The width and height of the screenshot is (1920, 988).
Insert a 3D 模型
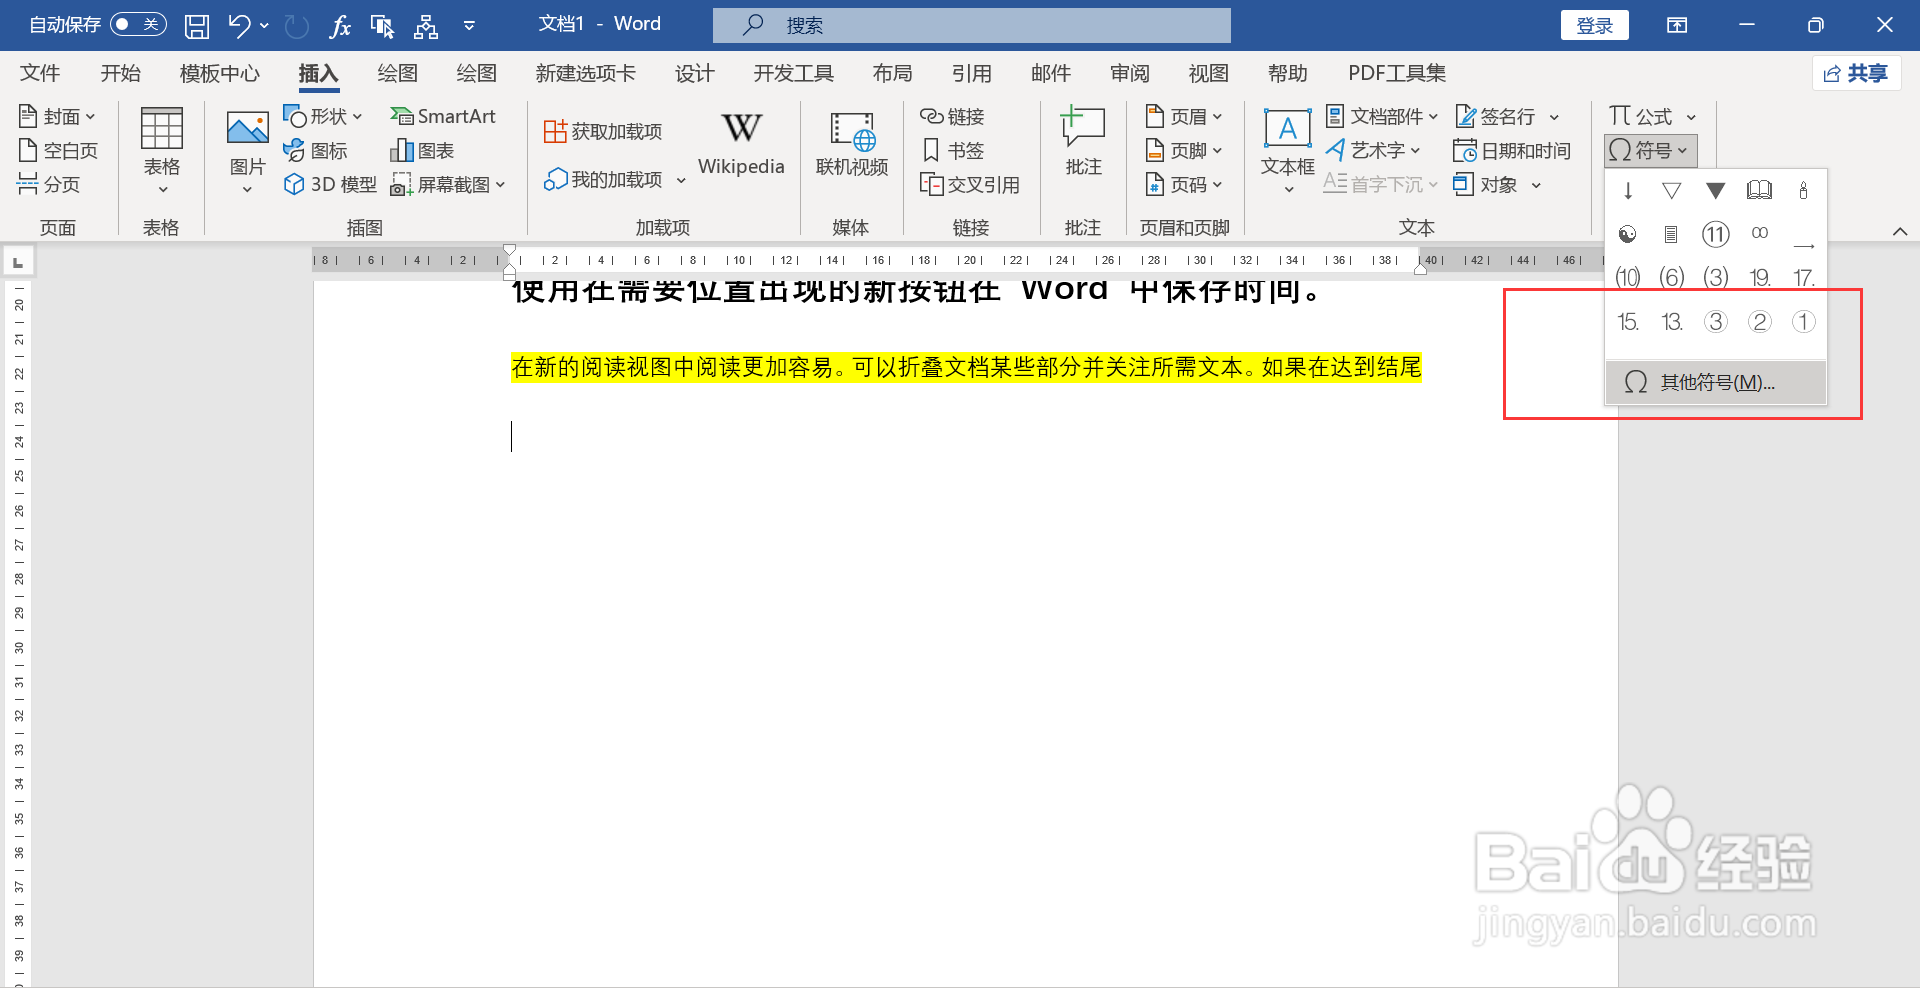click(331, 184)
